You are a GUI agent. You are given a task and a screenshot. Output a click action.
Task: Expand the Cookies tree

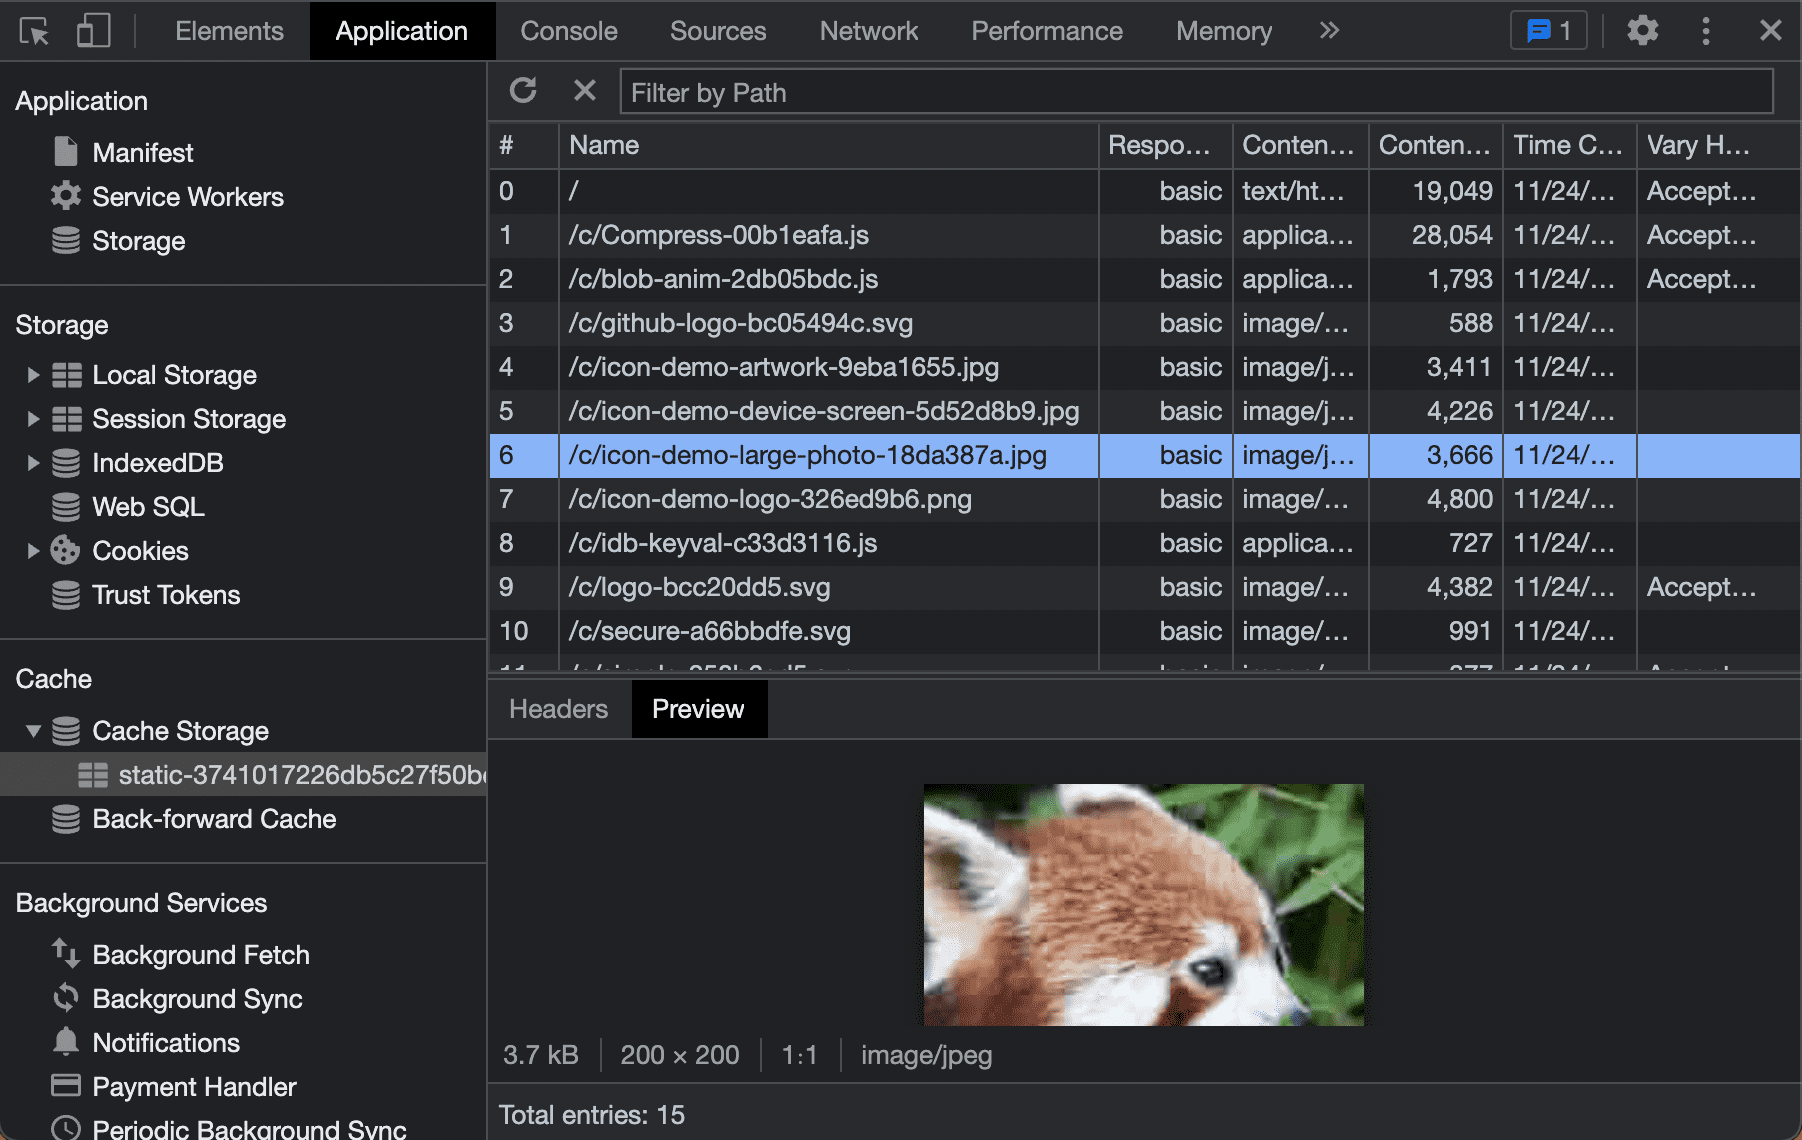pyautogui.click(x=33, y=550)
